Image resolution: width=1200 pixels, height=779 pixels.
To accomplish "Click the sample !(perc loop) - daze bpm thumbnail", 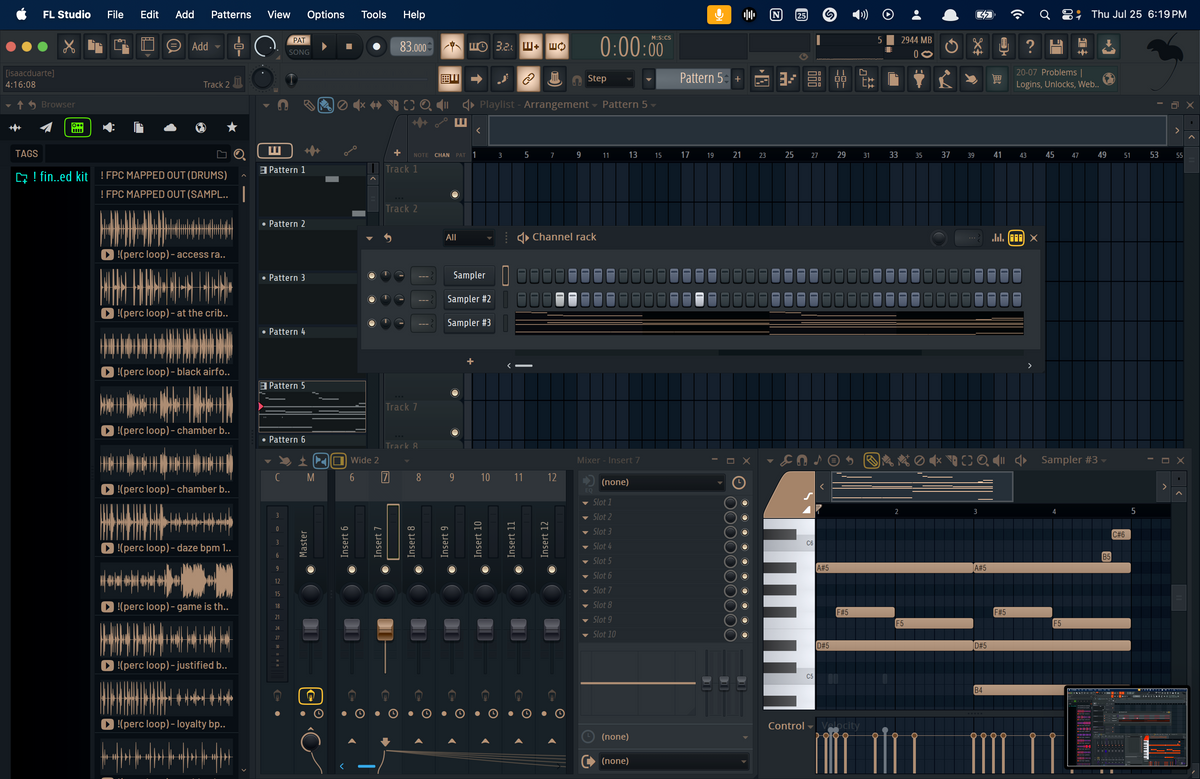I will tap(165, 522).
